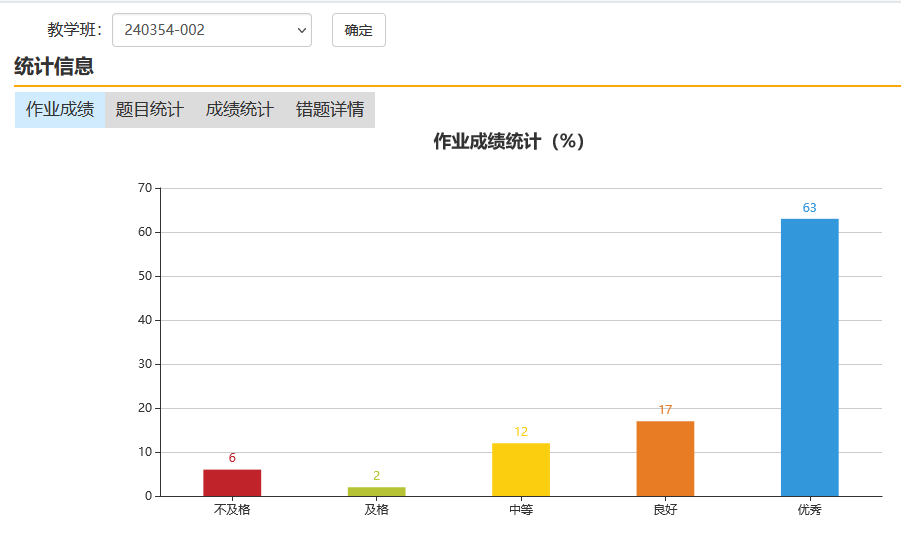Click the 统计信息 section heading

pyautogui.click(x=54, y=67)
